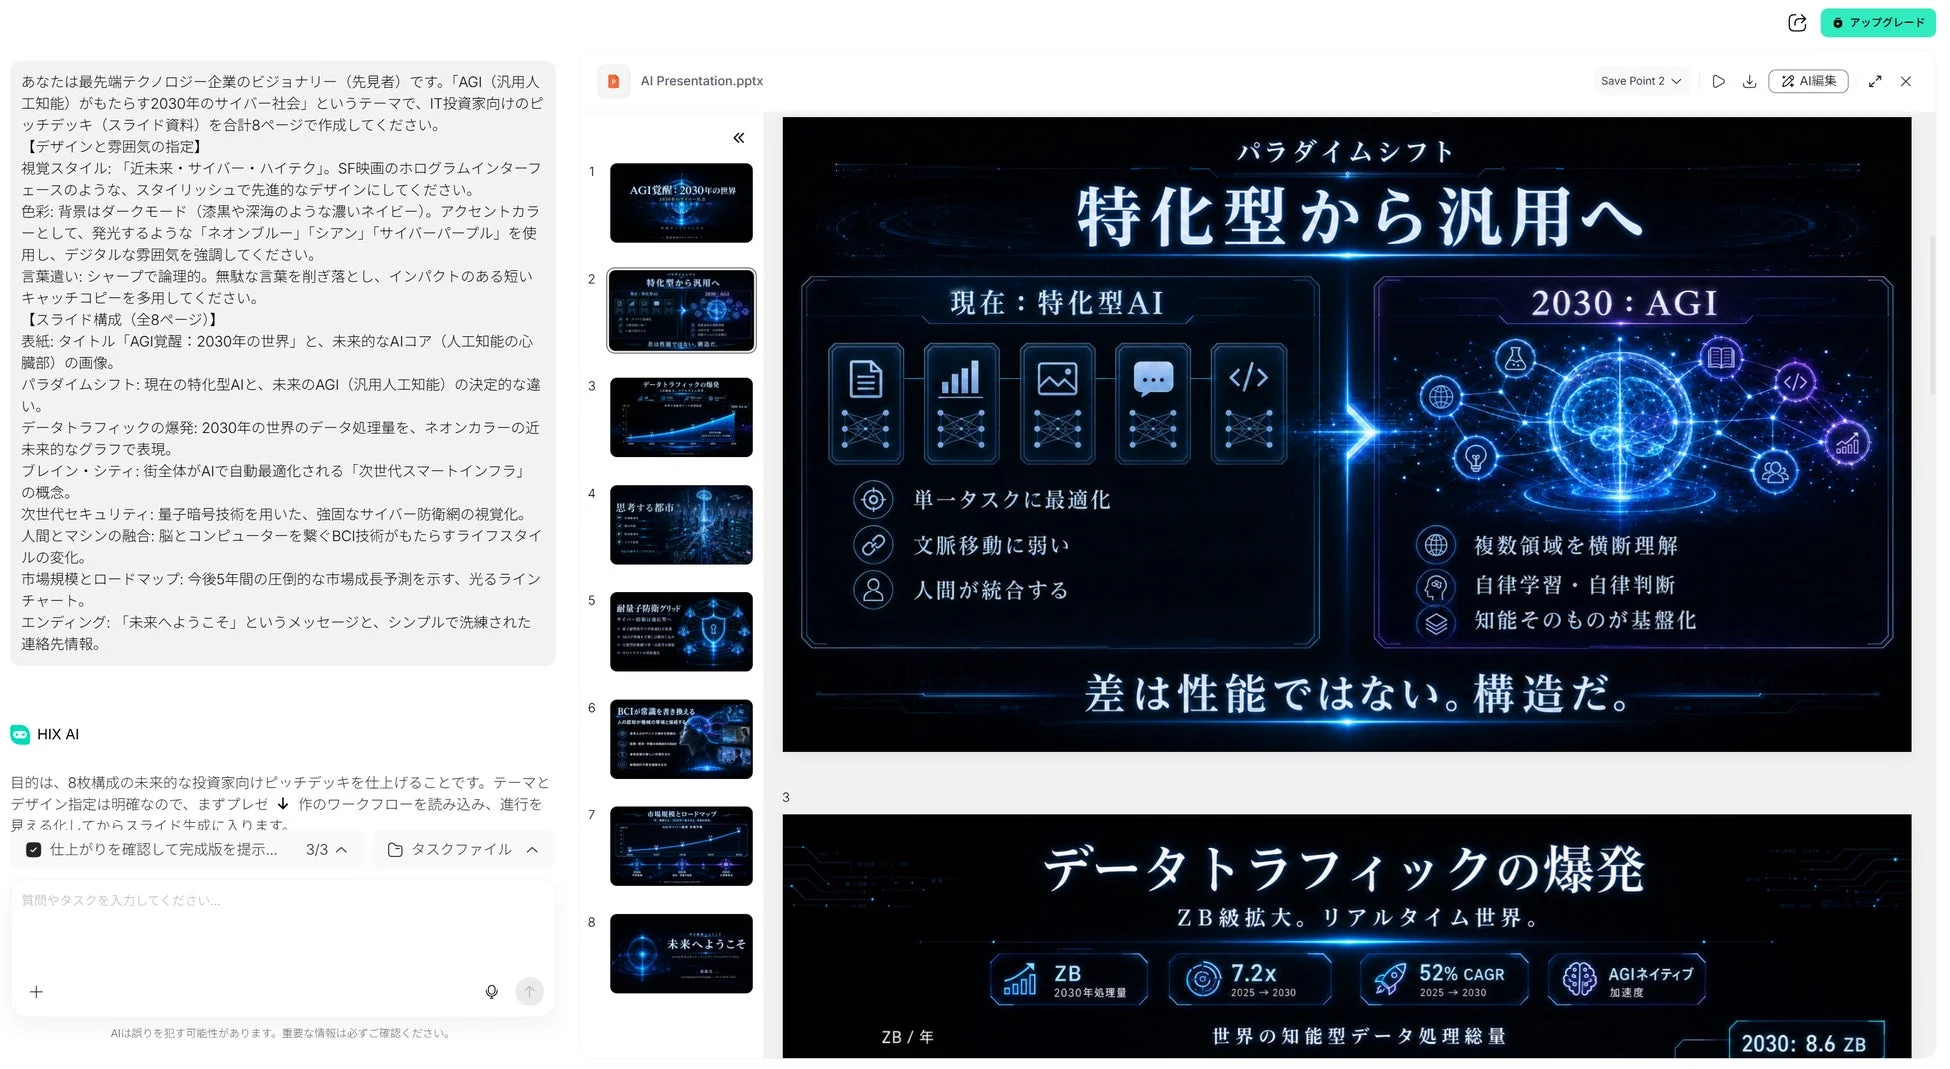
Task: Click the 現在：特化型AI panel header
Action: pyautogui.click(x=1058, y=303)
